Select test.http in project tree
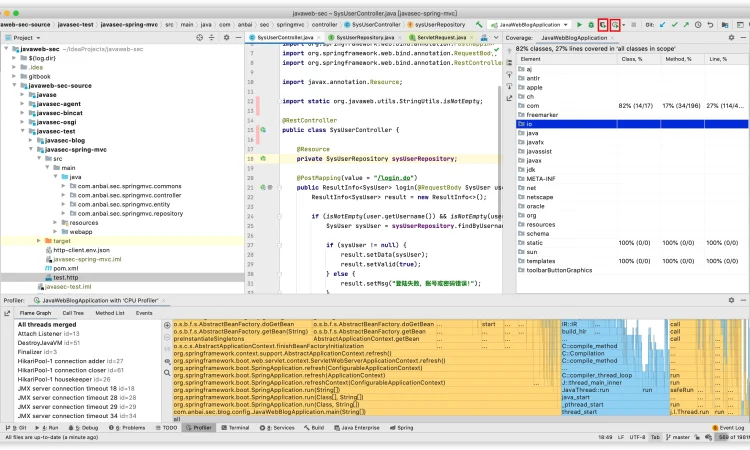This screenshot has width=750, height=450. [x=66, y=277]
